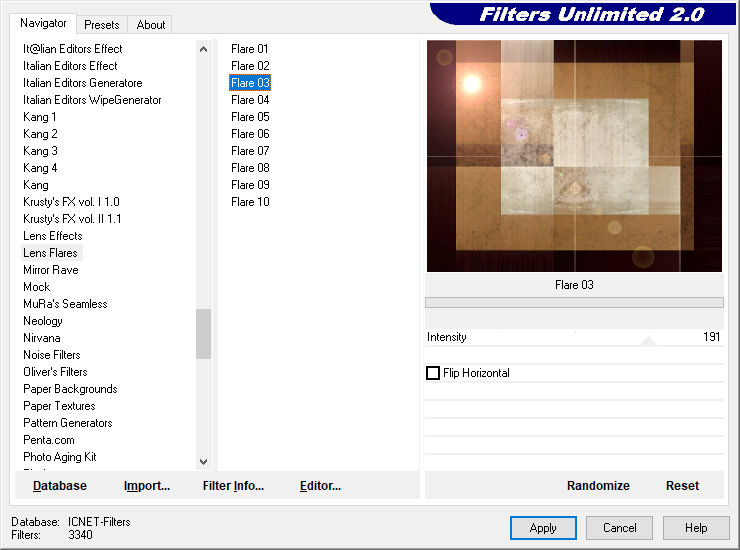The image size is (740, 550).
Task: Select Italian Editors Effect category
Action: pos(70,66)
